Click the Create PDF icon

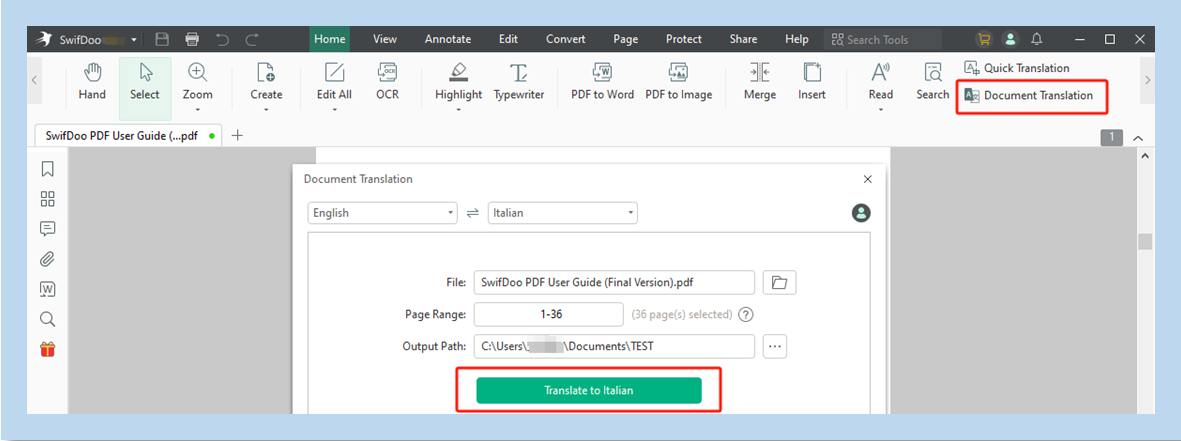[267, 72]
